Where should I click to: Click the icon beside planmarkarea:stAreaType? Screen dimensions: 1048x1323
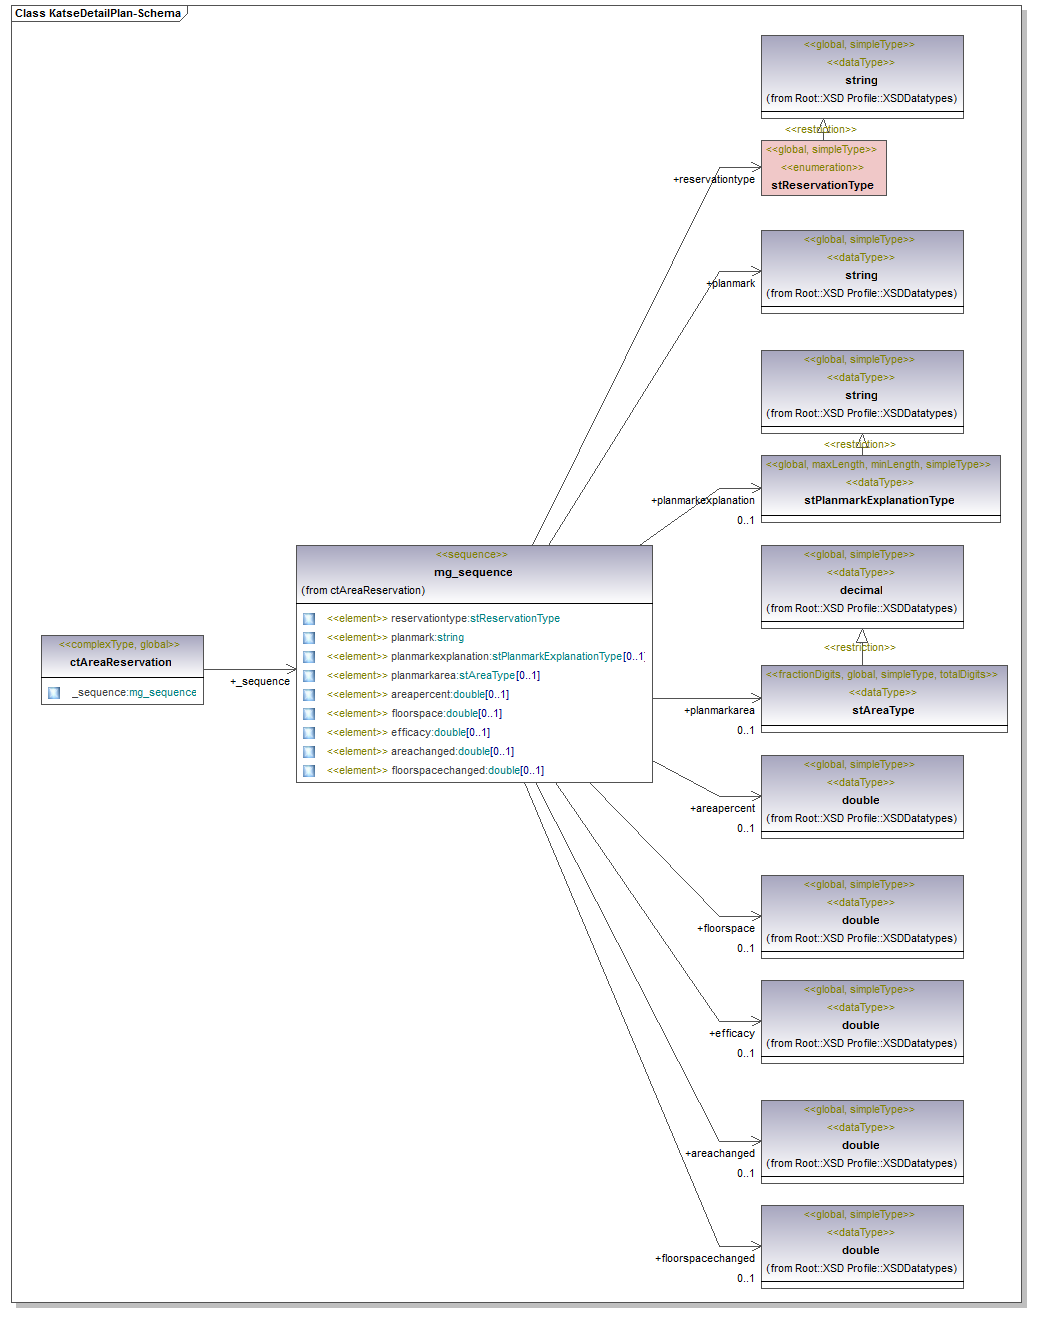(309, 676)
